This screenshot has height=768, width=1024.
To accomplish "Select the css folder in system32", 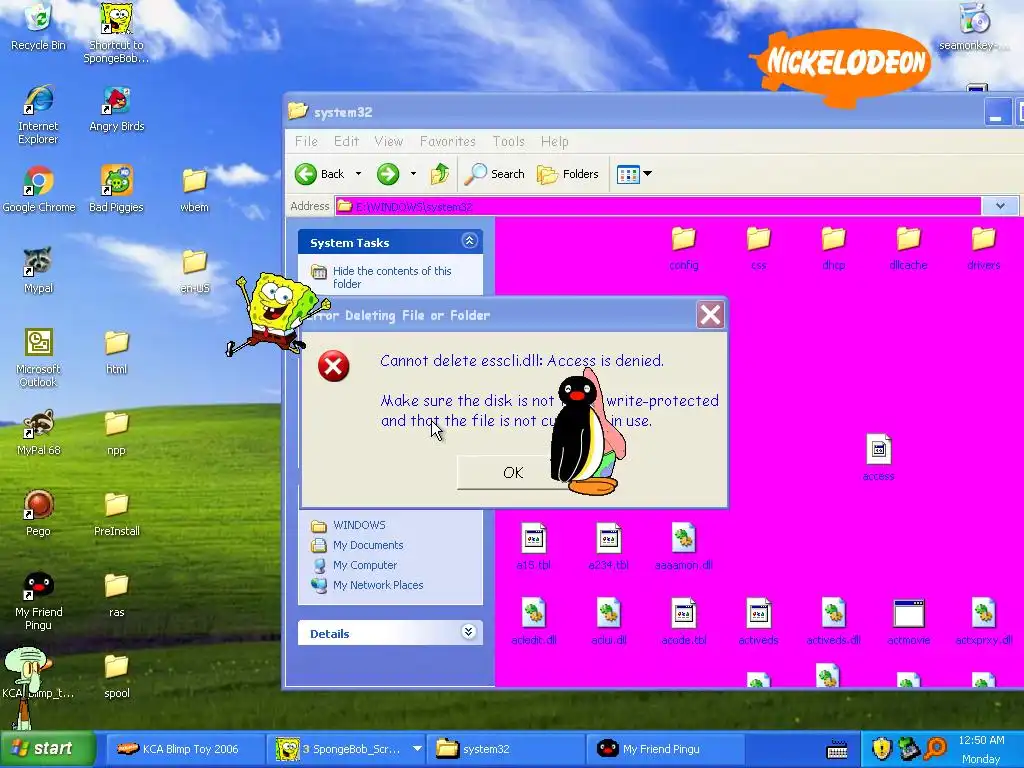I will click(x=758, y=248).
